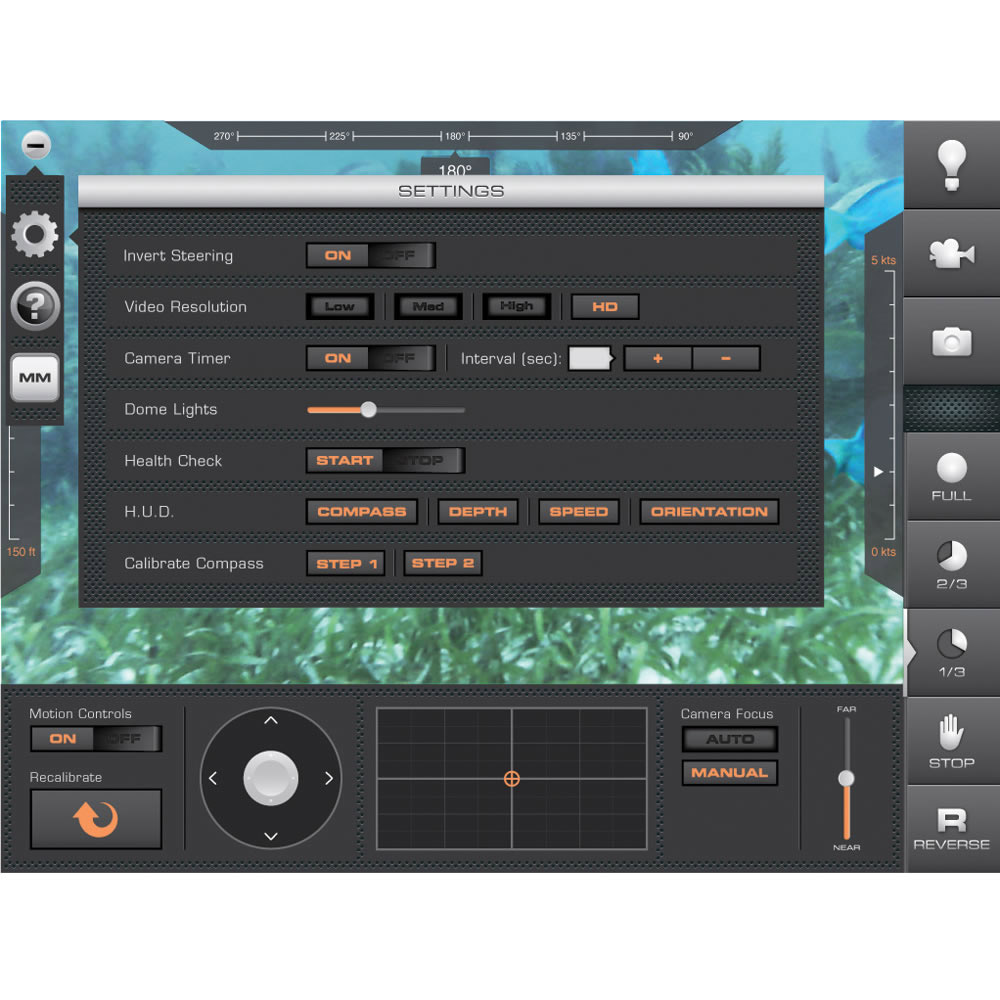Collapse side panel with minus button

point(35,146)
